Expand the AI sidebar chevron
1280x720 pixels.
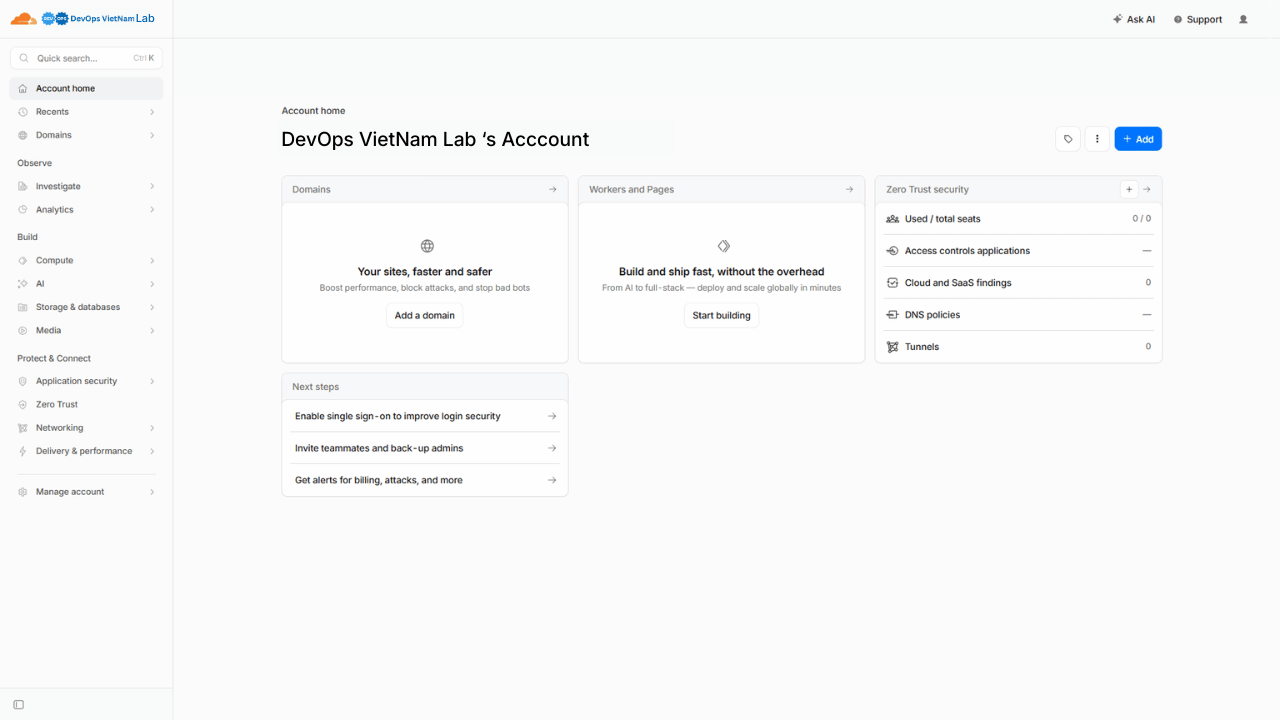[152, 284]
